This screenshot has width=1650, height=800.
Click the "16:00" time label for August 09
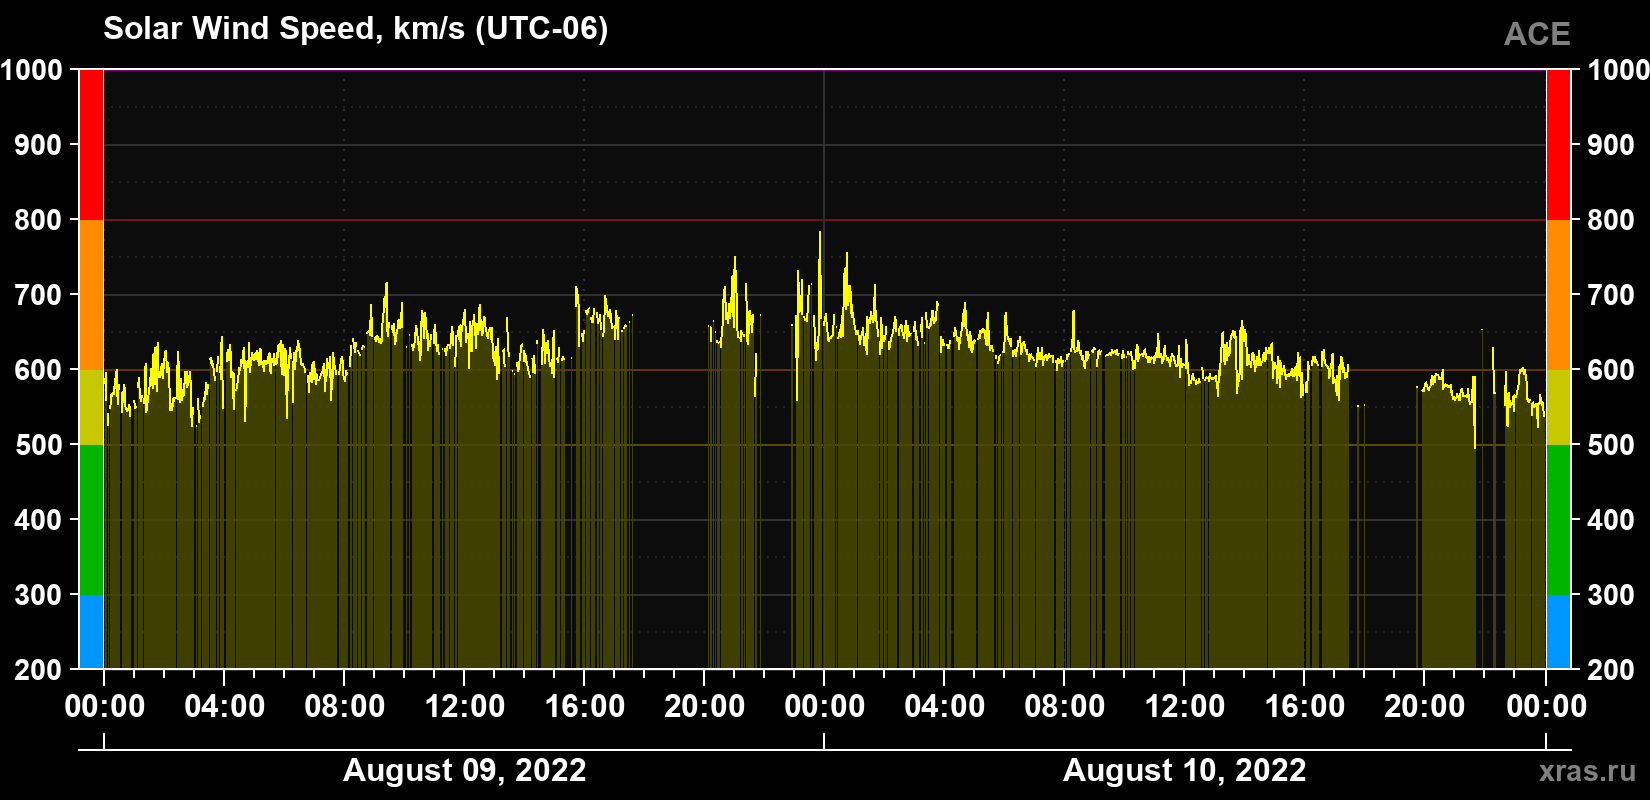pos(585,707)
